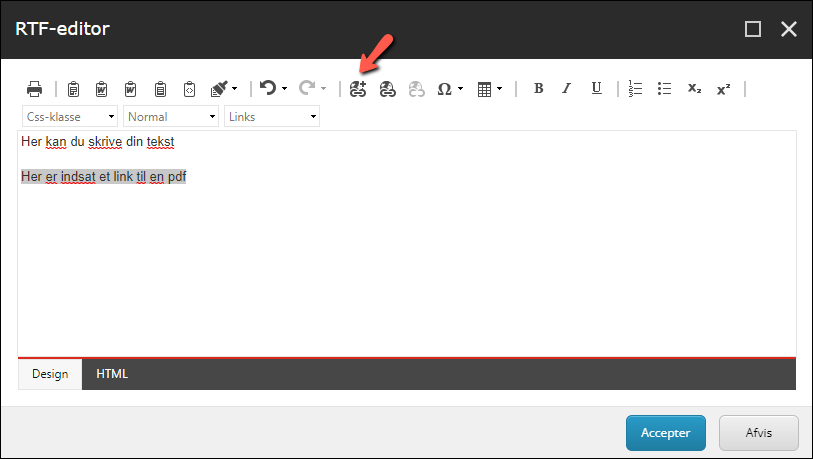Click the first Paste from Word icon
This screenshot has width=813, height=459.
tap(102, 89)
